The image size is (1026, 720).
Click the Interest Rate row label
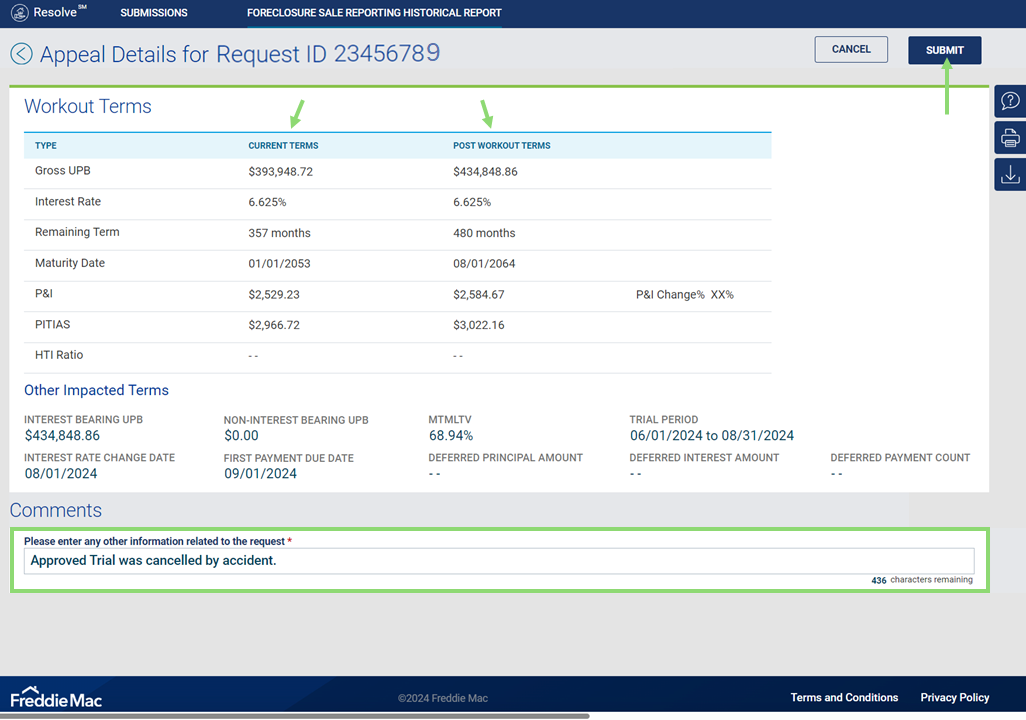(68, 202)
